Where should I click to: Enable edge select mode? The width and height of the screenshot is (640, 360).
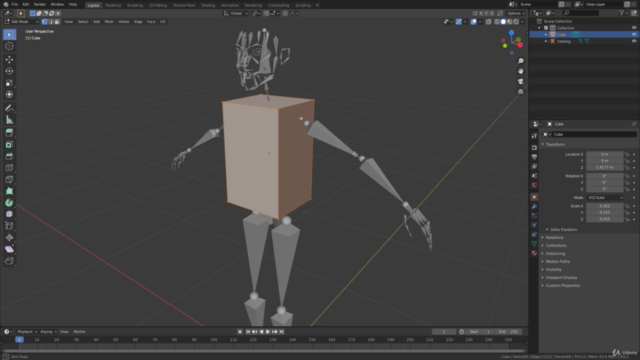tap(51, 22)
